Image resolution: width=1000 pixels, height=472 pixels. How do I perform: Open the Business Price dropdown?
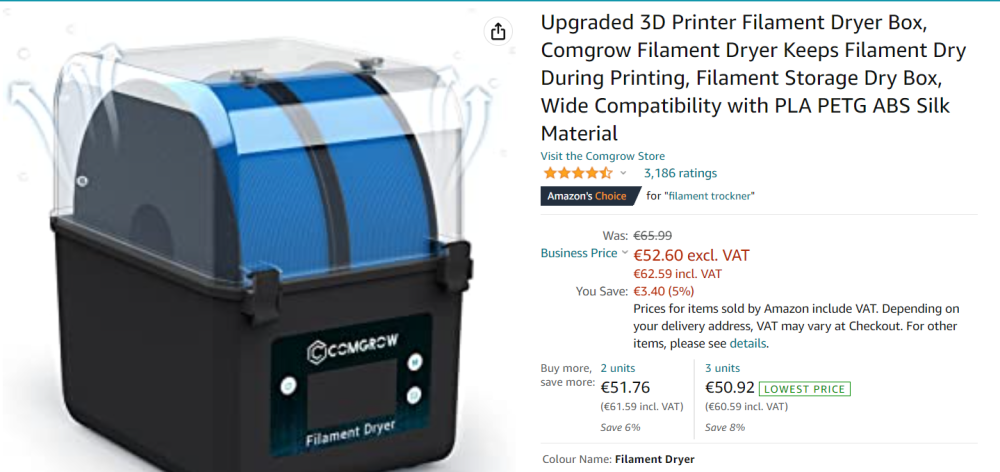tap(584, 253)
